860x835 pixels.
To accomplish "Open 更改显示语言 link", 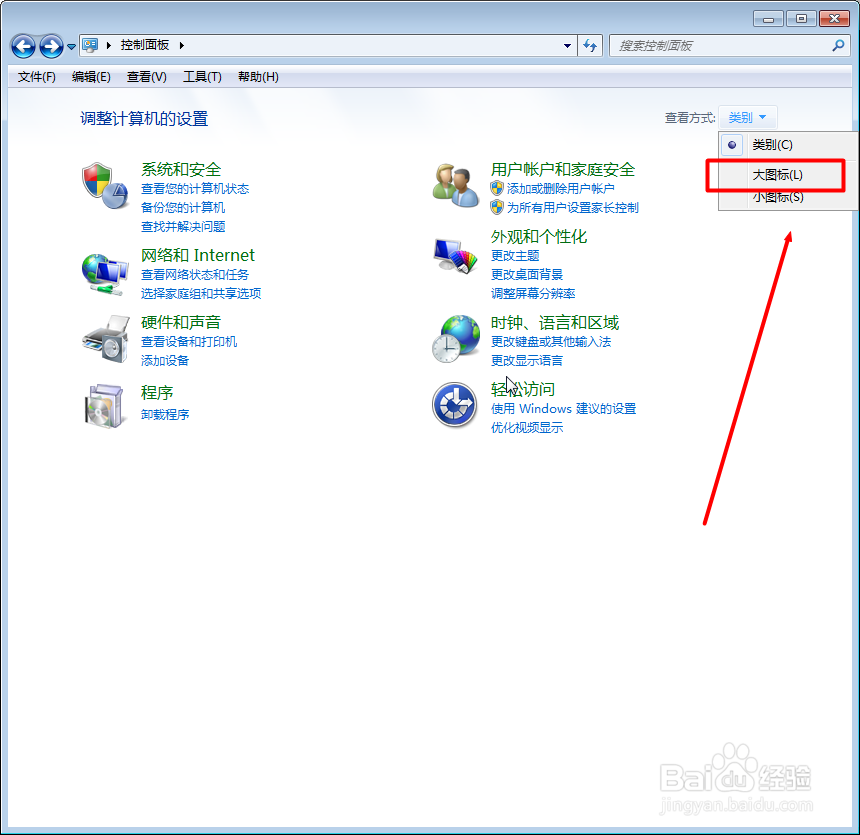I will click(x=527, y=360).
